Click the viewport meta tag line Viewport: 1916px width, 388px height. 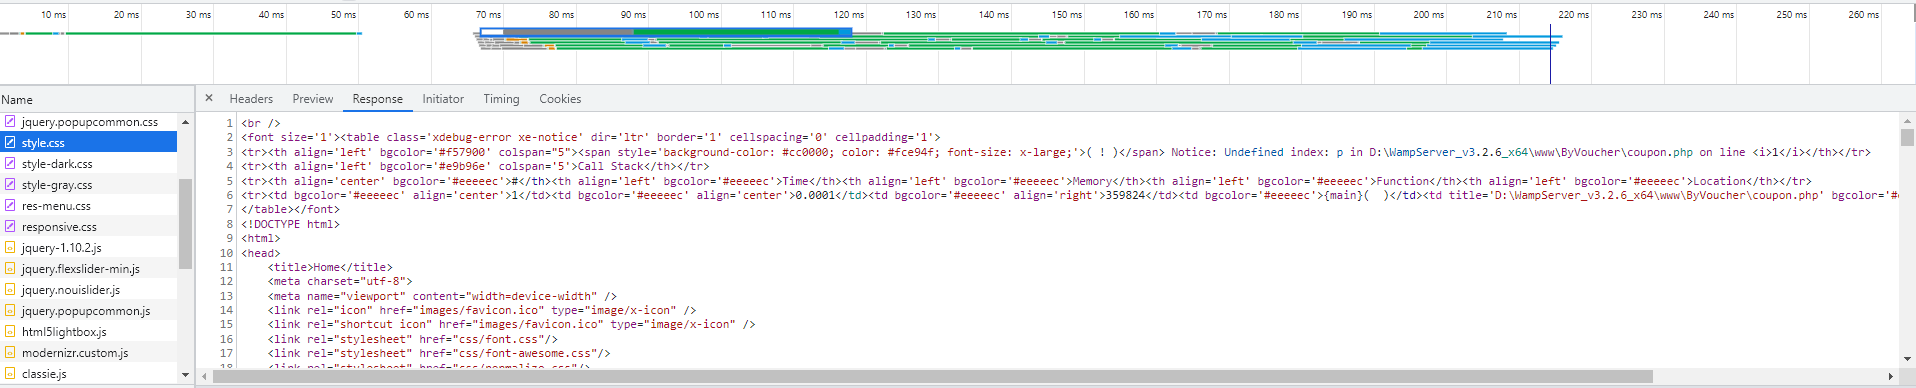coord(442,296)
